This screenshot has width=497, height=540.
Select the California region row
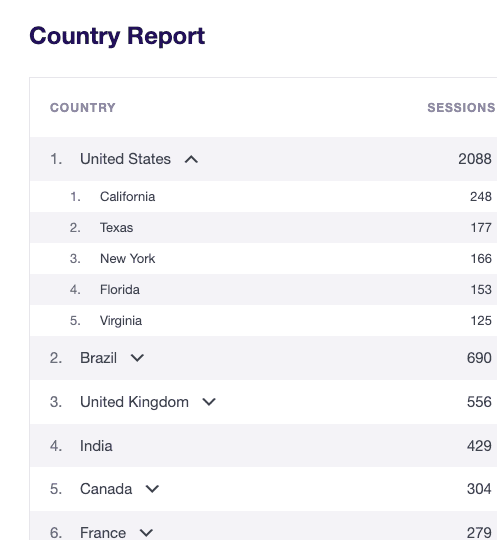263,197
